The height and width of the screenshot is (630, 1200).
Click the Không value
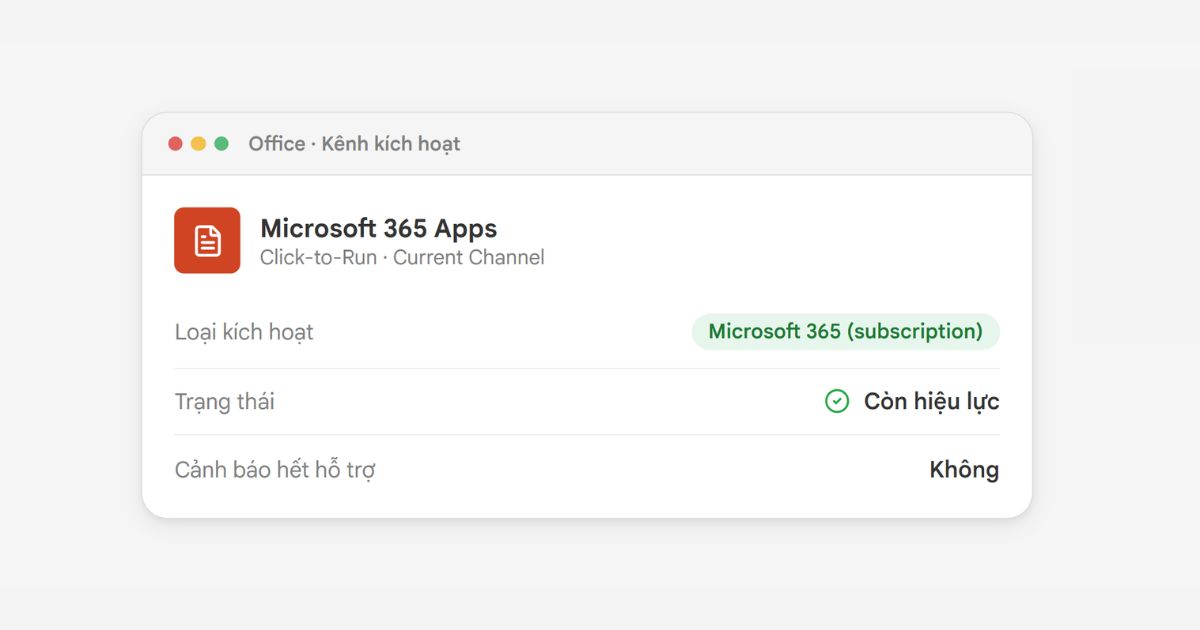pos(964,470)
